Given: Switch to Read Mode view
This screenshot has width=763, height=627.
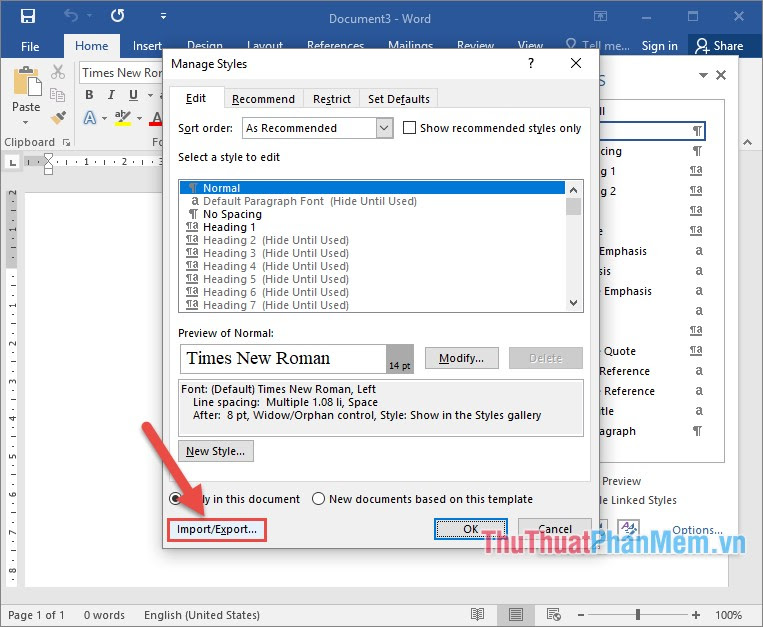Looking at the screenshot, I should pos(477,615).
